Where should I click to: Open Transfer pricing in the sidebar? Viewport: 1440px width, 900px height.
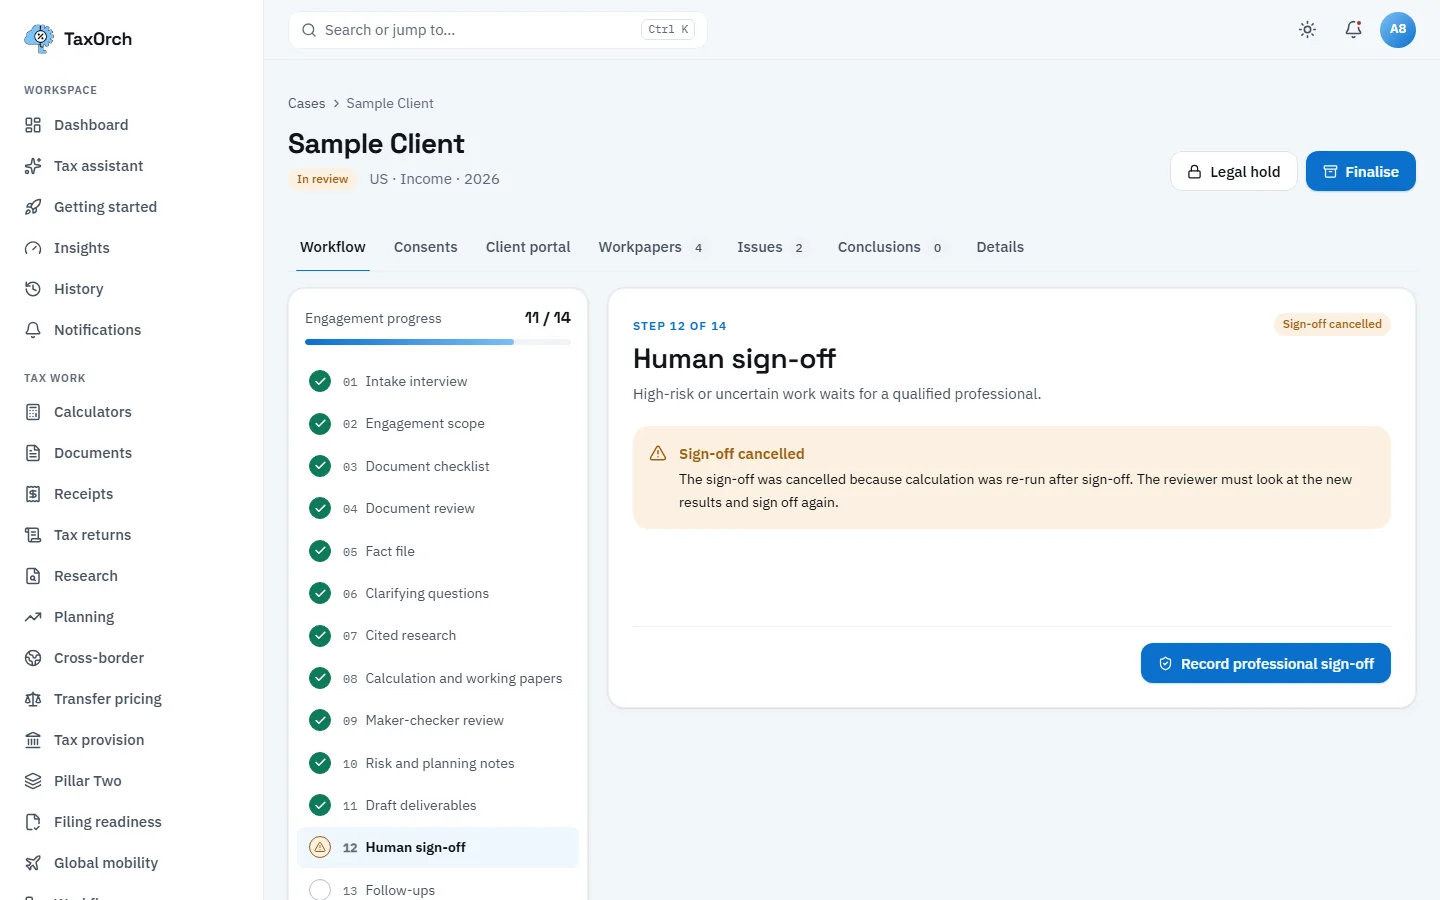coord(131,699)
